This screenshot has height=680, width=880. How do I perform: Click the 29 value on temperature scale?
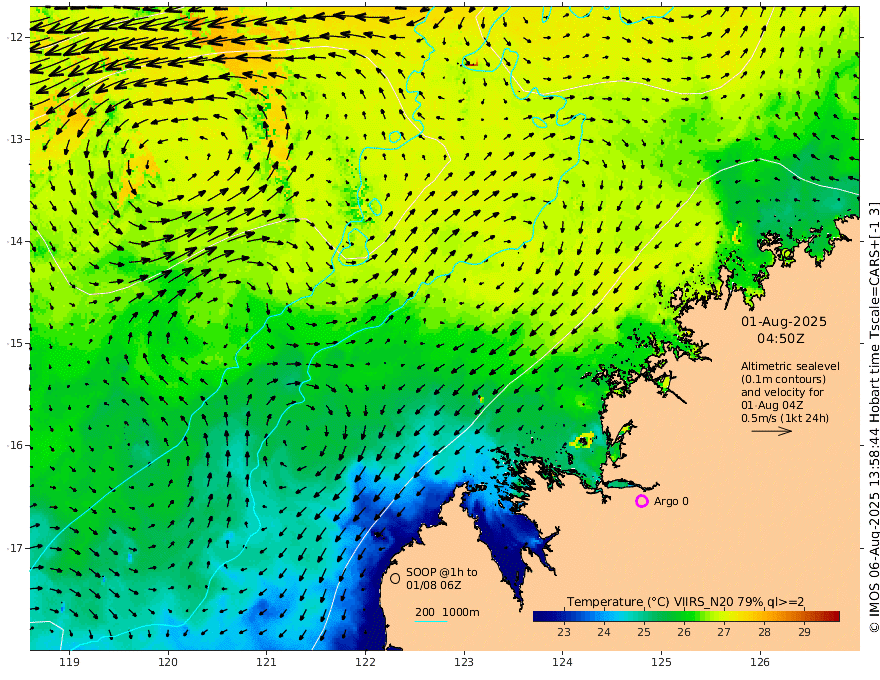[x=804, y=632]
